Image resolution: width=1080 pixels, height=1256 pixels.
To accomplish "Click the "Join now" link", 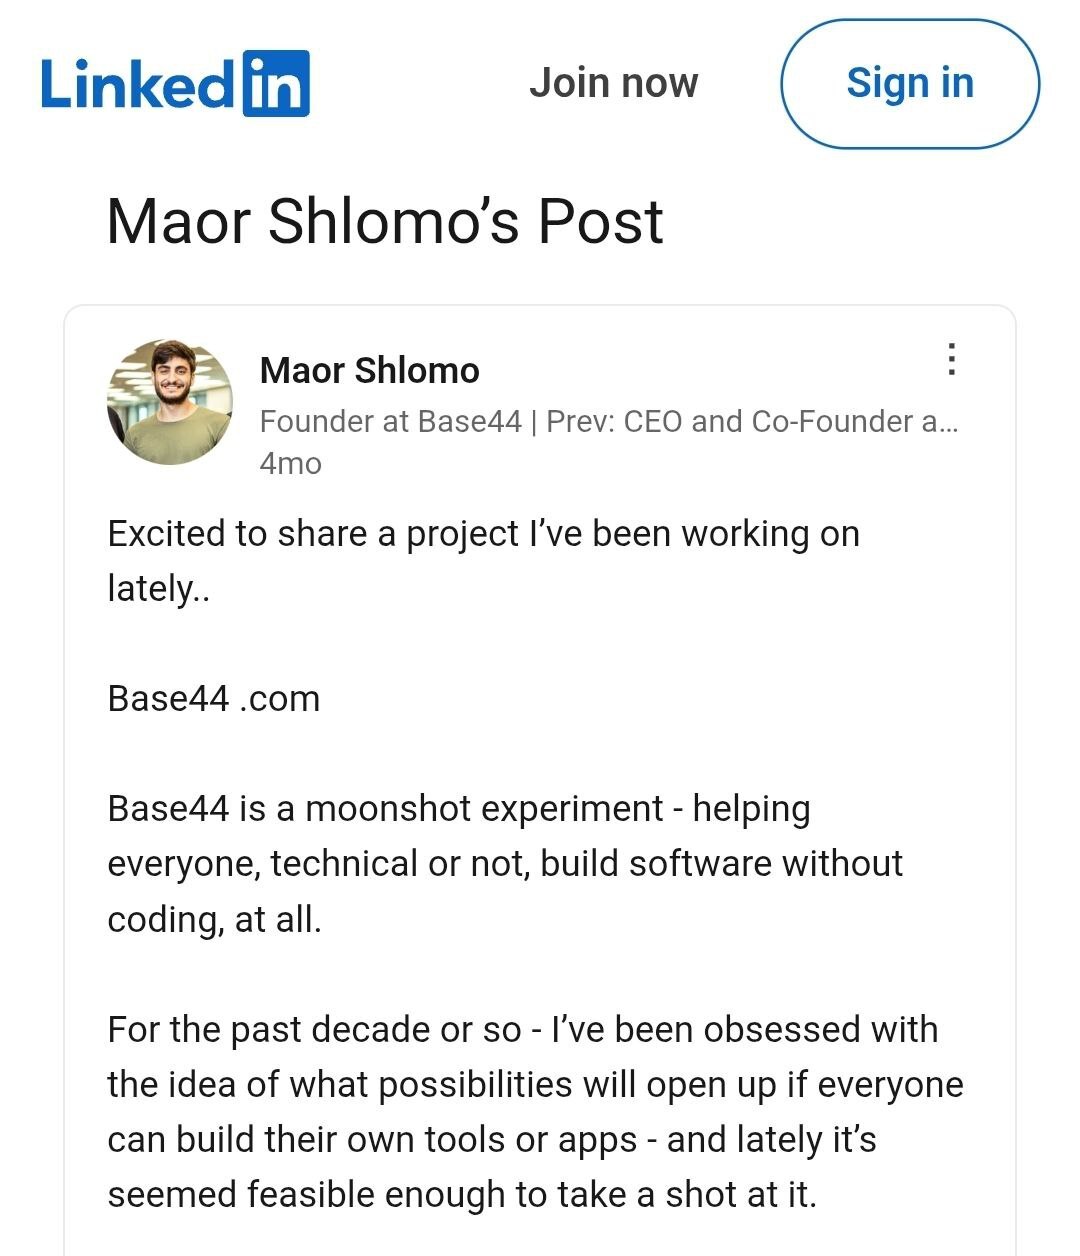I will pyautogui.click(x=613, y=83).
